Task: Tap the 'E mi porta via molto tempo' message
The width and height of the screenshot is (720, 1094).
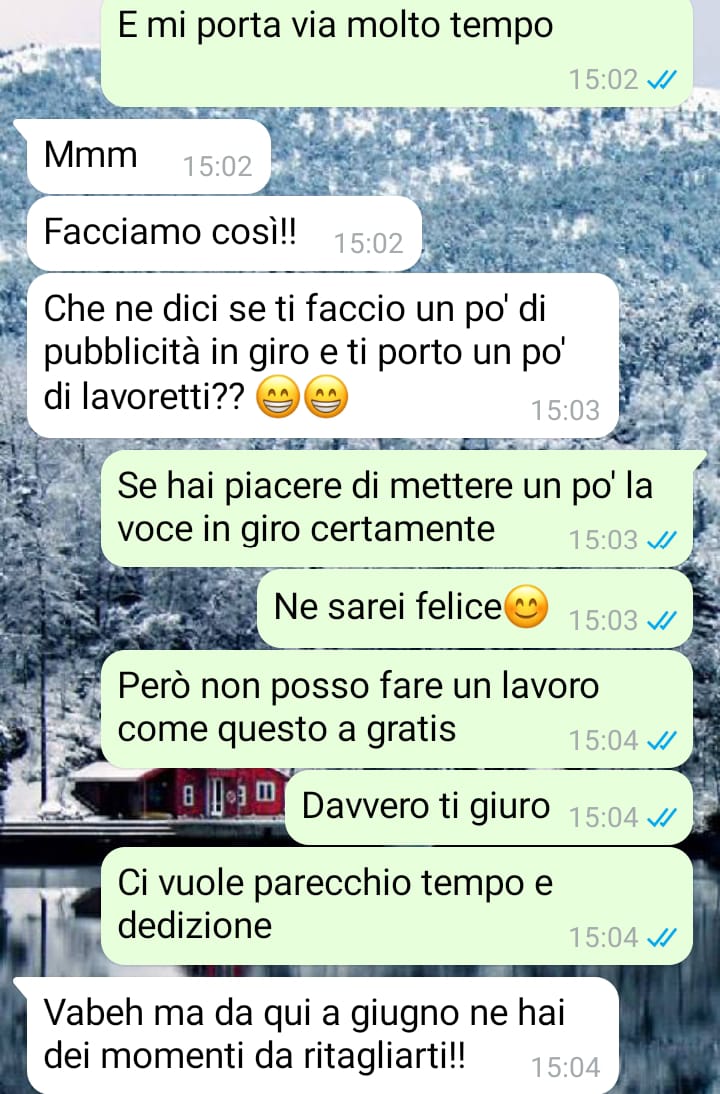Action: pyautogui.click(x=397, y=52)
